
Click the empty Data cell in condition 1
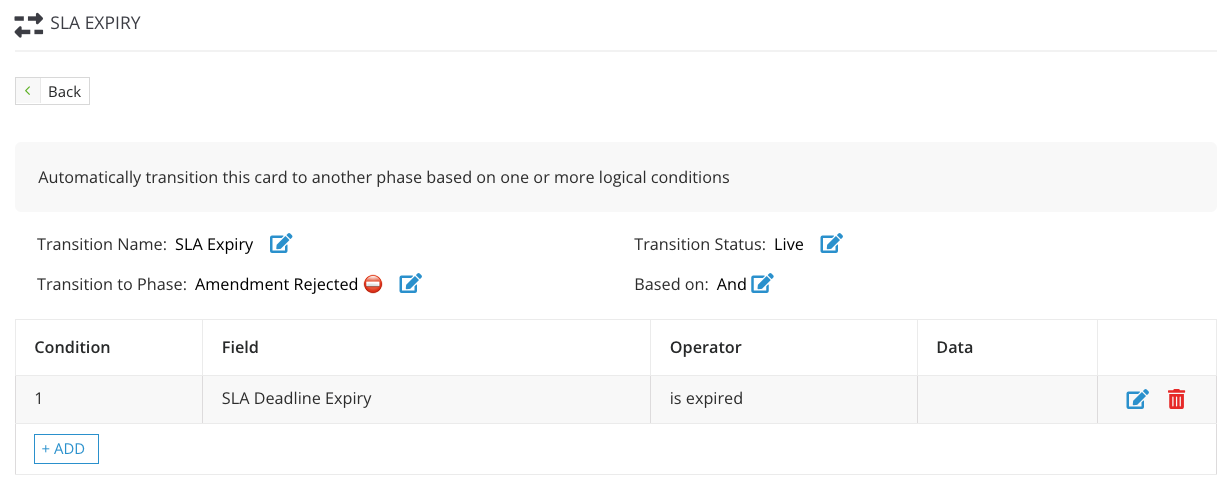(x=1007, y=399)
